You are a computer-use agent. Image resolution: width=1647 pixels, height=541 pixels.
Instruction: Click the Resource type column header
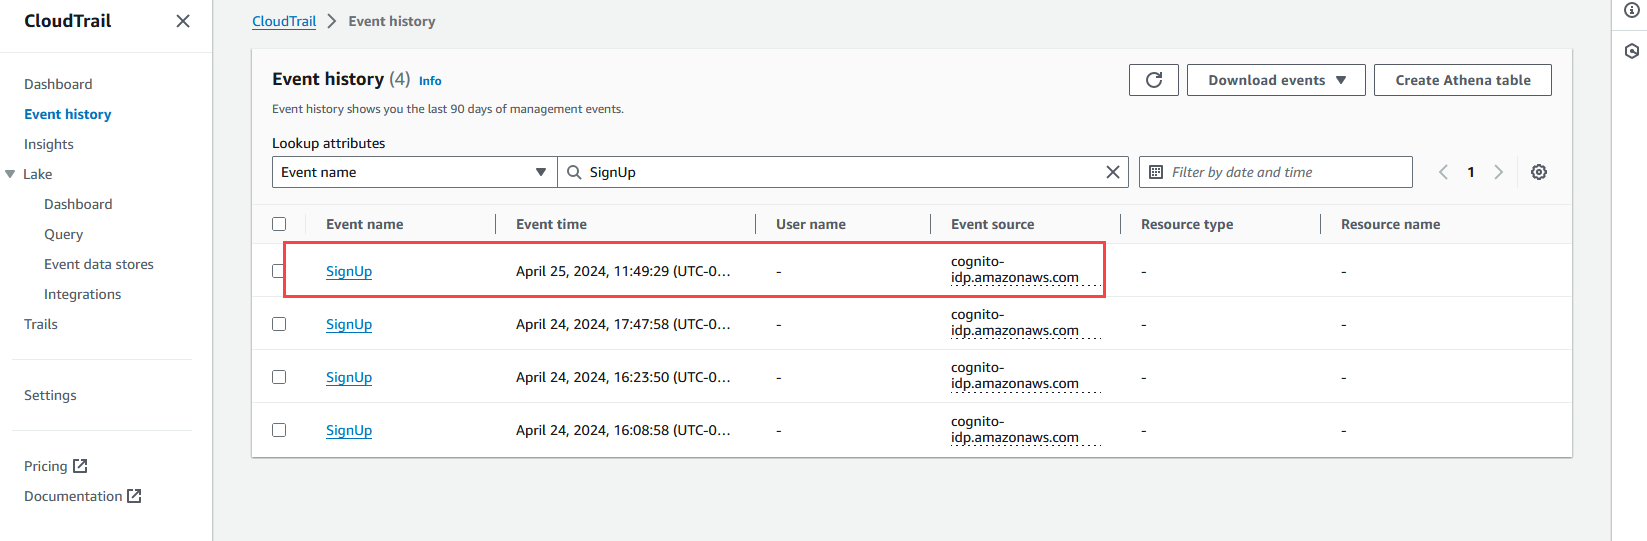coord(1187,224)
